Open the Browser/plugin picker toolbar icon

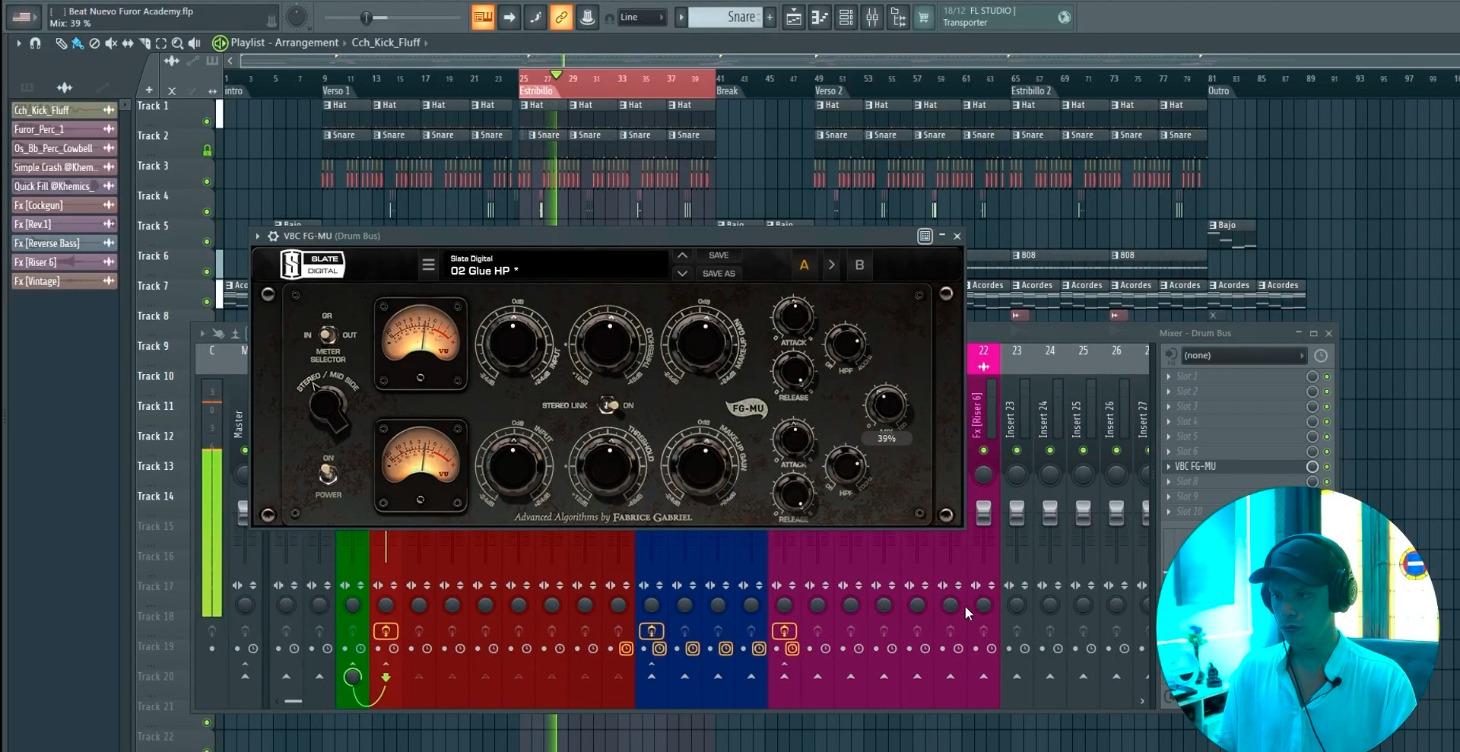[x=898, y=17]
